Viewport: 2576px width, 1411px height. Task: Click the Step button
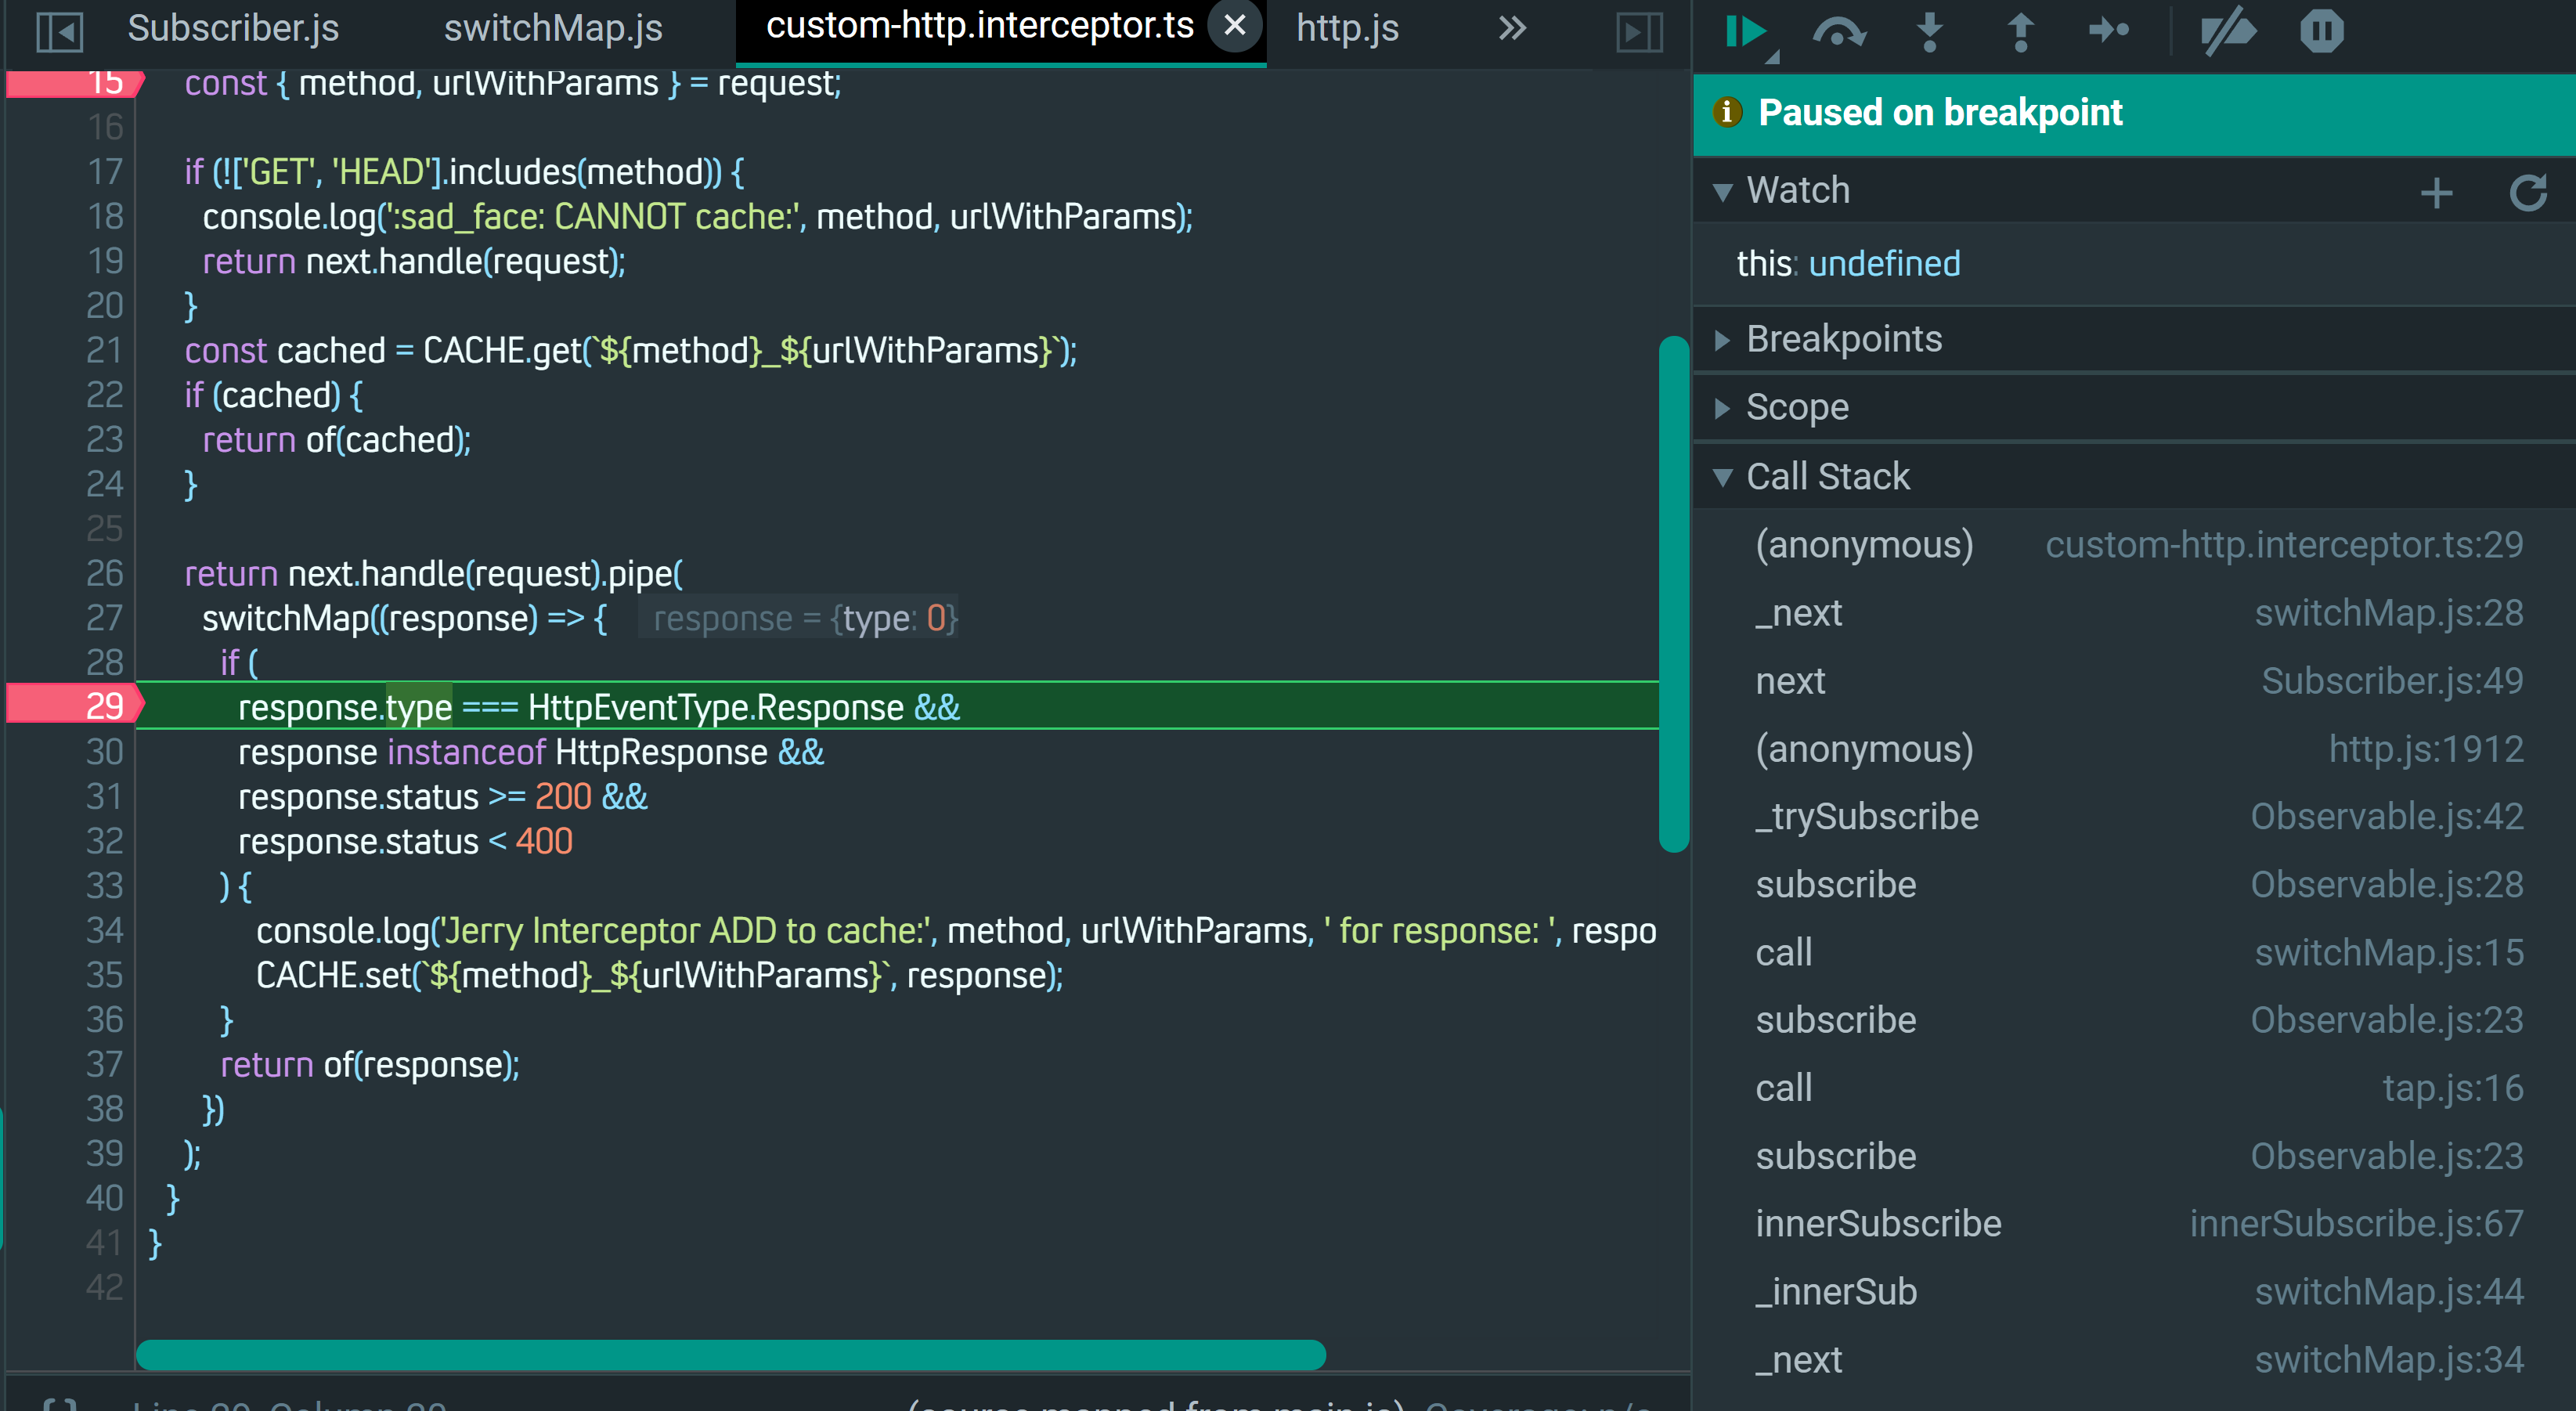point(2109,31)
